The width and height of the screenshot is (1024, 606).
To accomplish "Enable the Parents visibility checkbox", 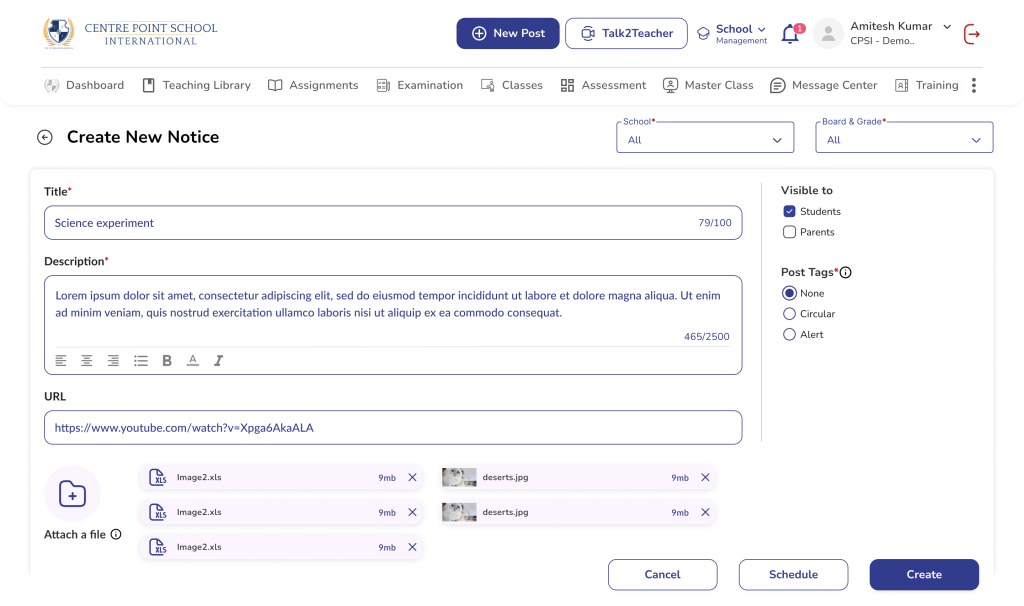I will click(789, 232).
